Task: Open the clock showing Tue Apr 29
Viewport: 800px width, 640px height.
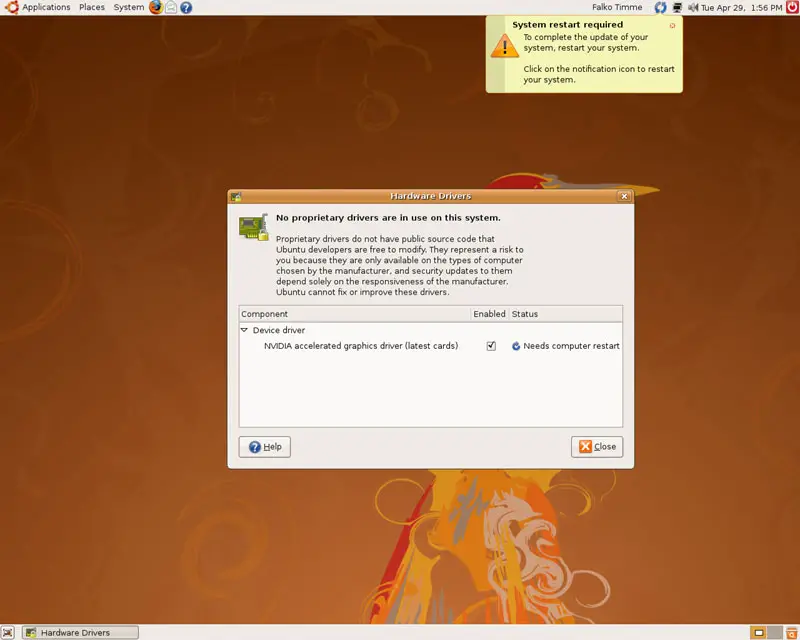Action: (x=741, y=8)
